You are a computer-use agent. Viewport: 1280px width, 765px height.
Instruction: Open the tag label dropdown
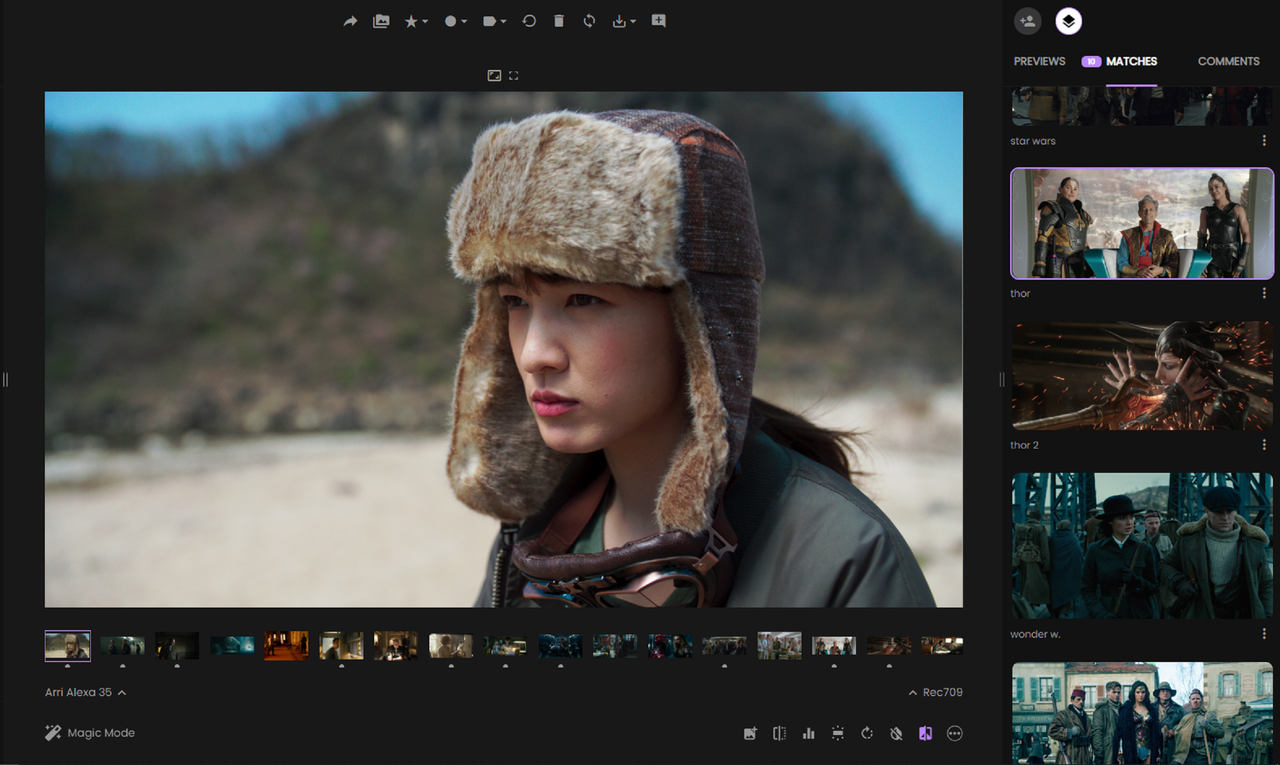coord(494,21)
